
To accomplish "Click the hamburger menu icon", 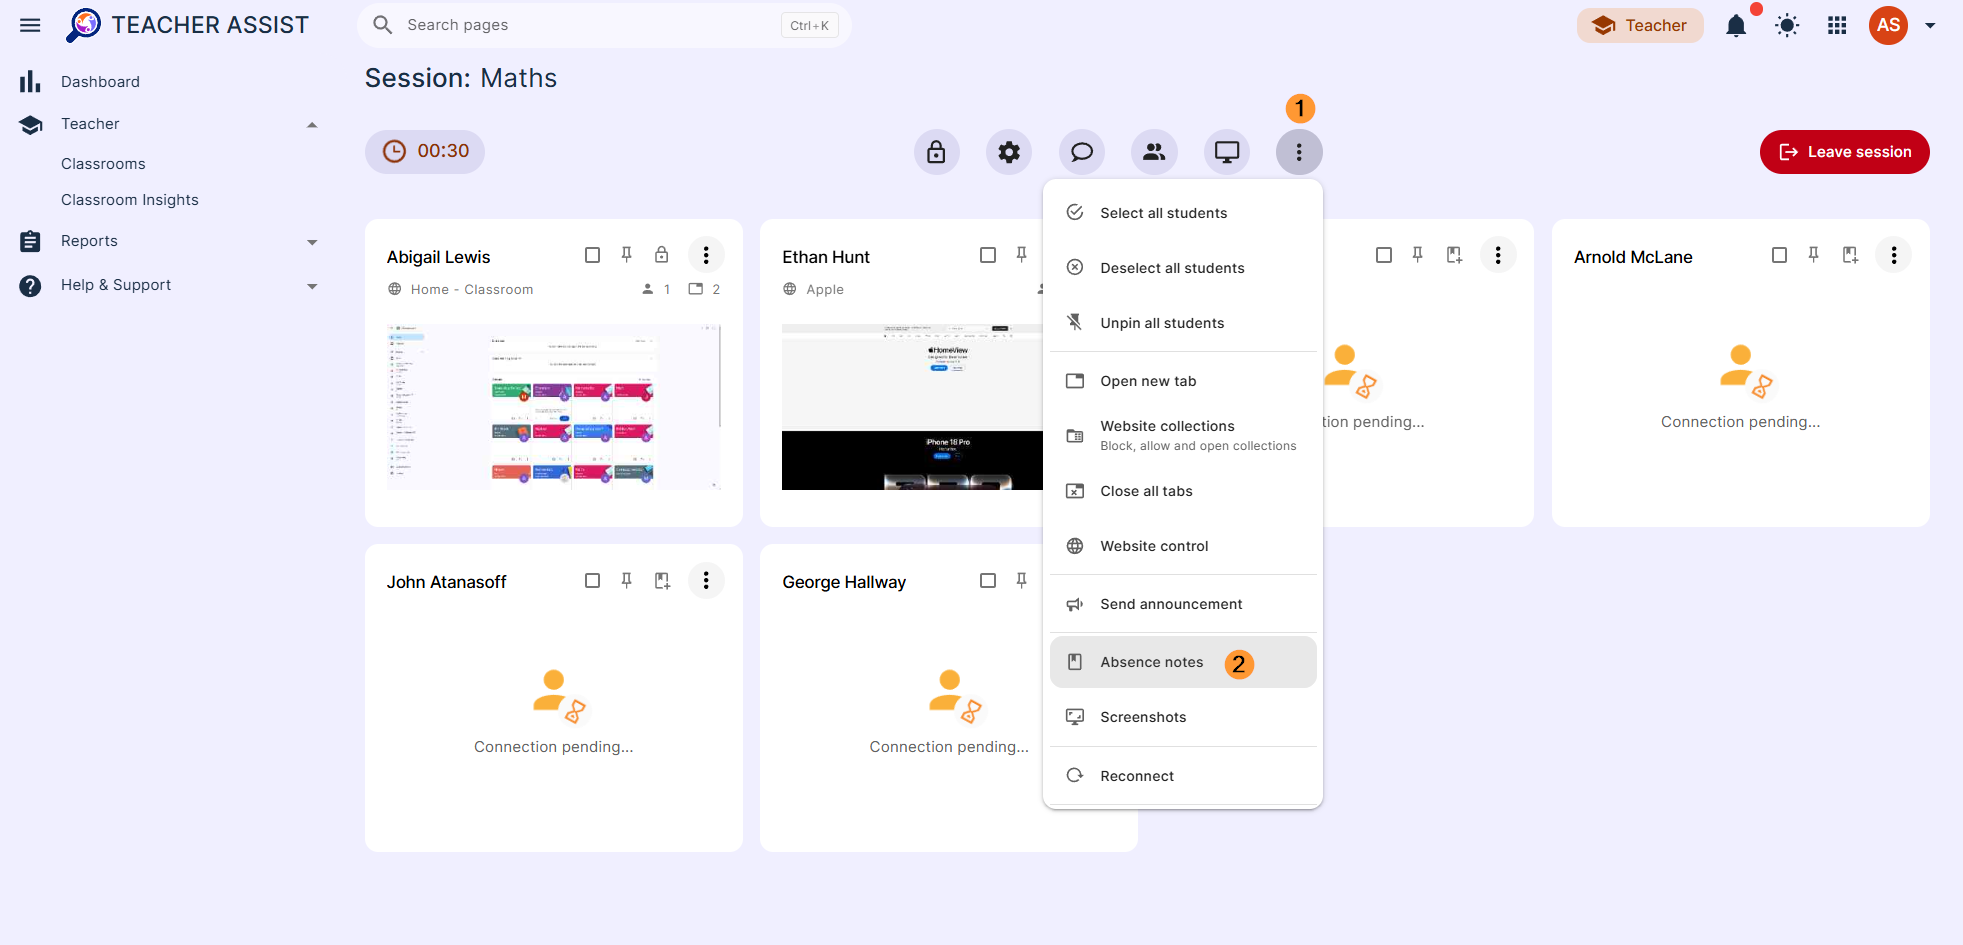I will tap(30, 25).
